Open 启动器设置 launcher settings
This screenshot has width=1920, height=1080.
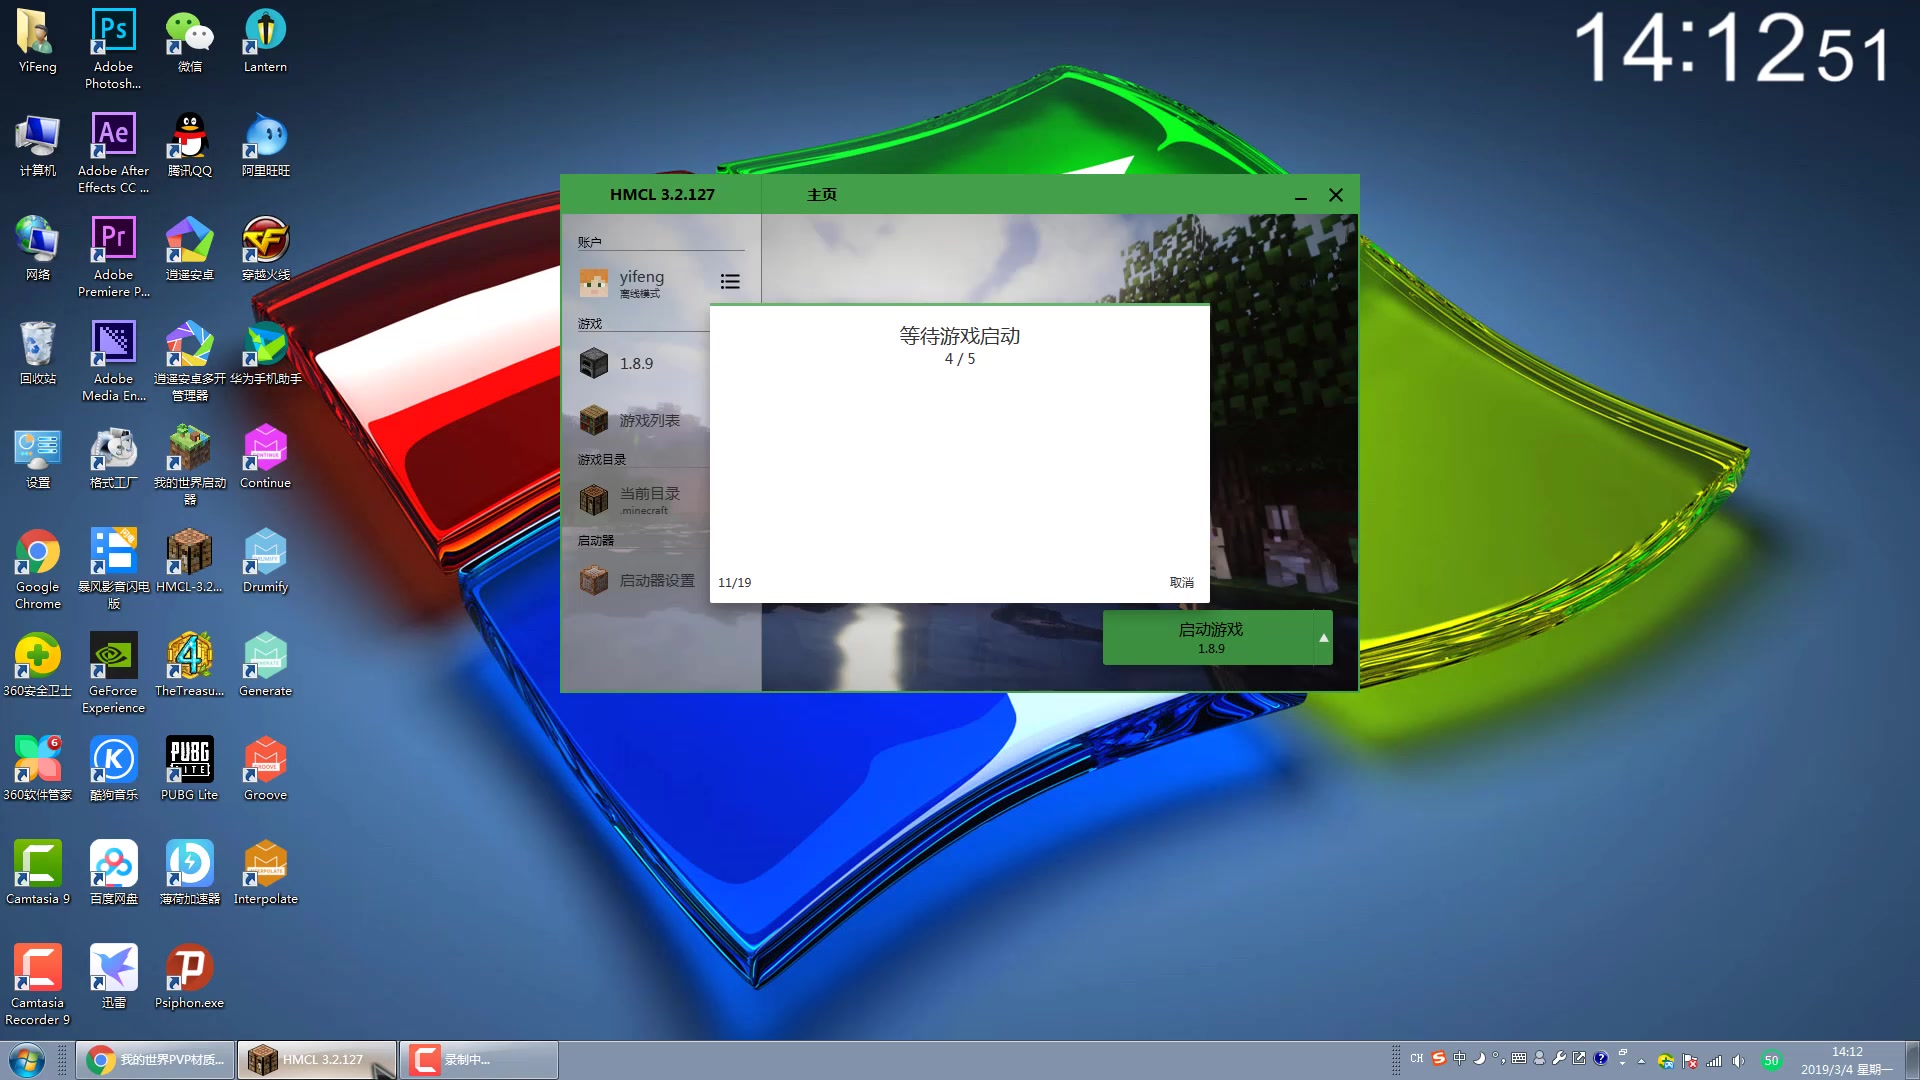point(655,580)
